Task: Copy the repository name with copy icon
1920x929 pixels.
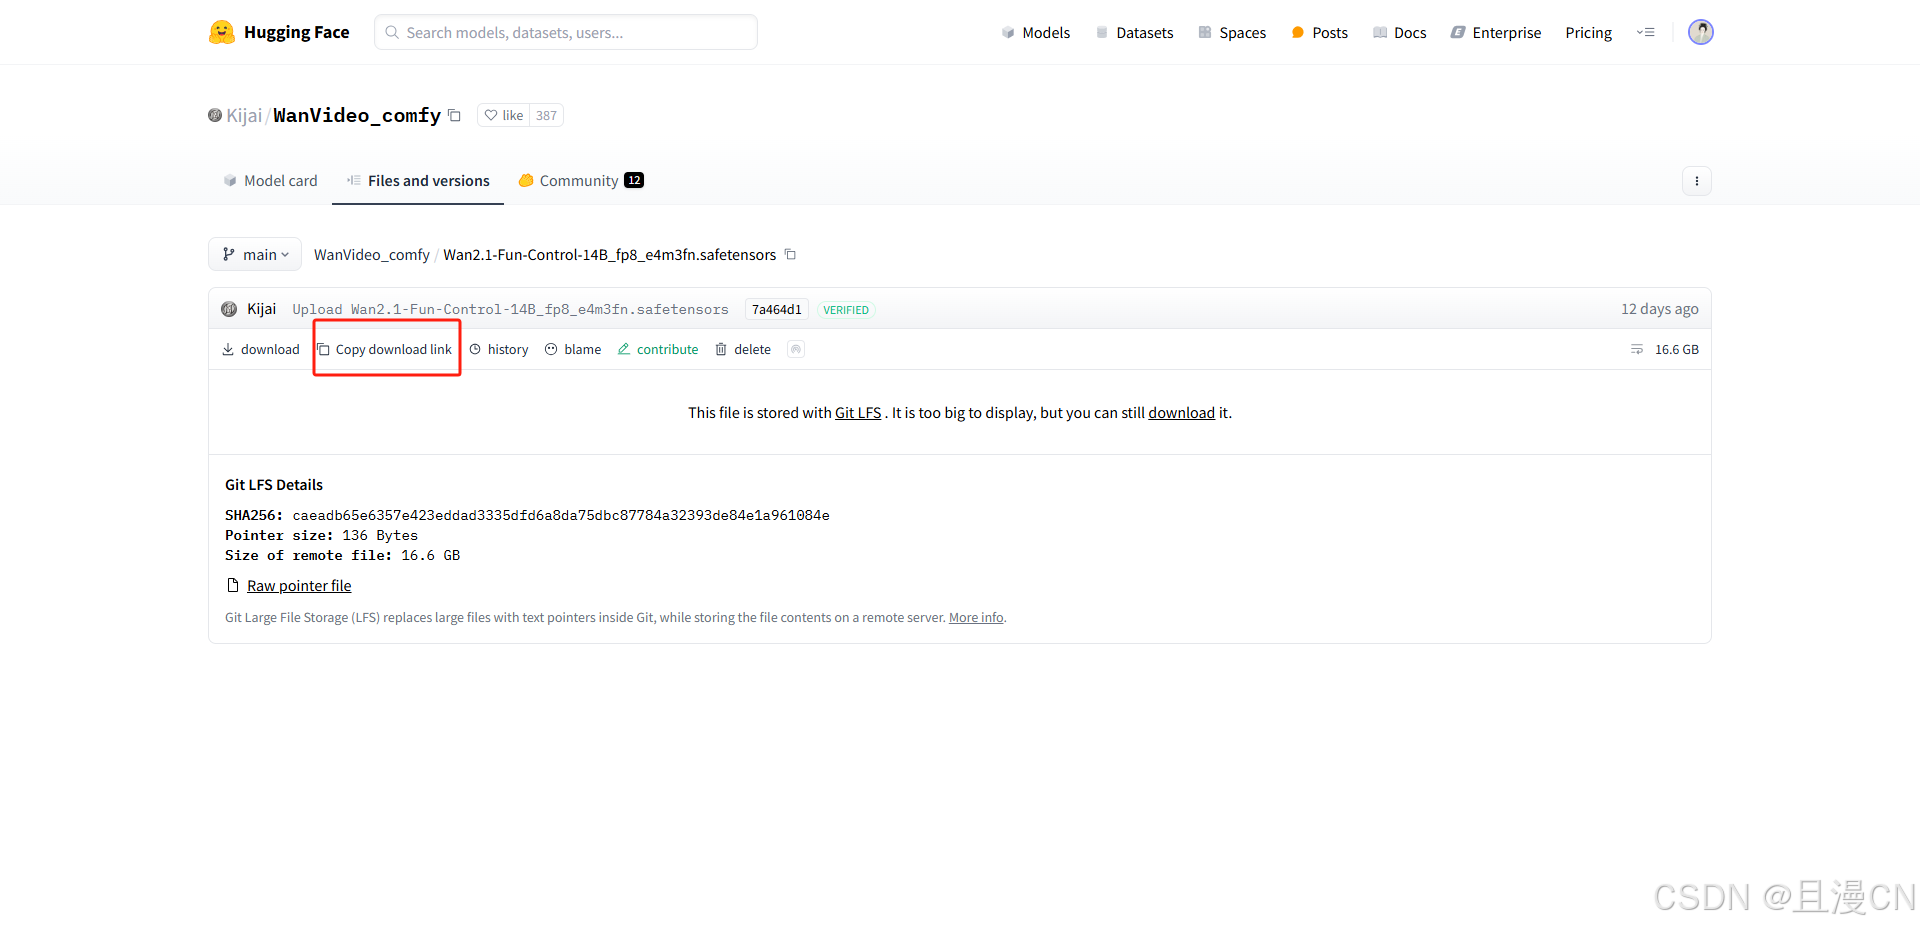Action: click(x=454, y=115)
